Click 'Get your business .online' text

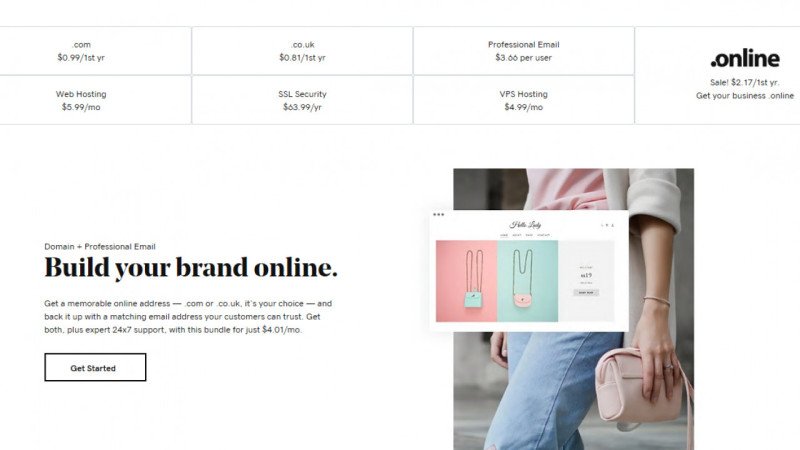coord(745,95)
